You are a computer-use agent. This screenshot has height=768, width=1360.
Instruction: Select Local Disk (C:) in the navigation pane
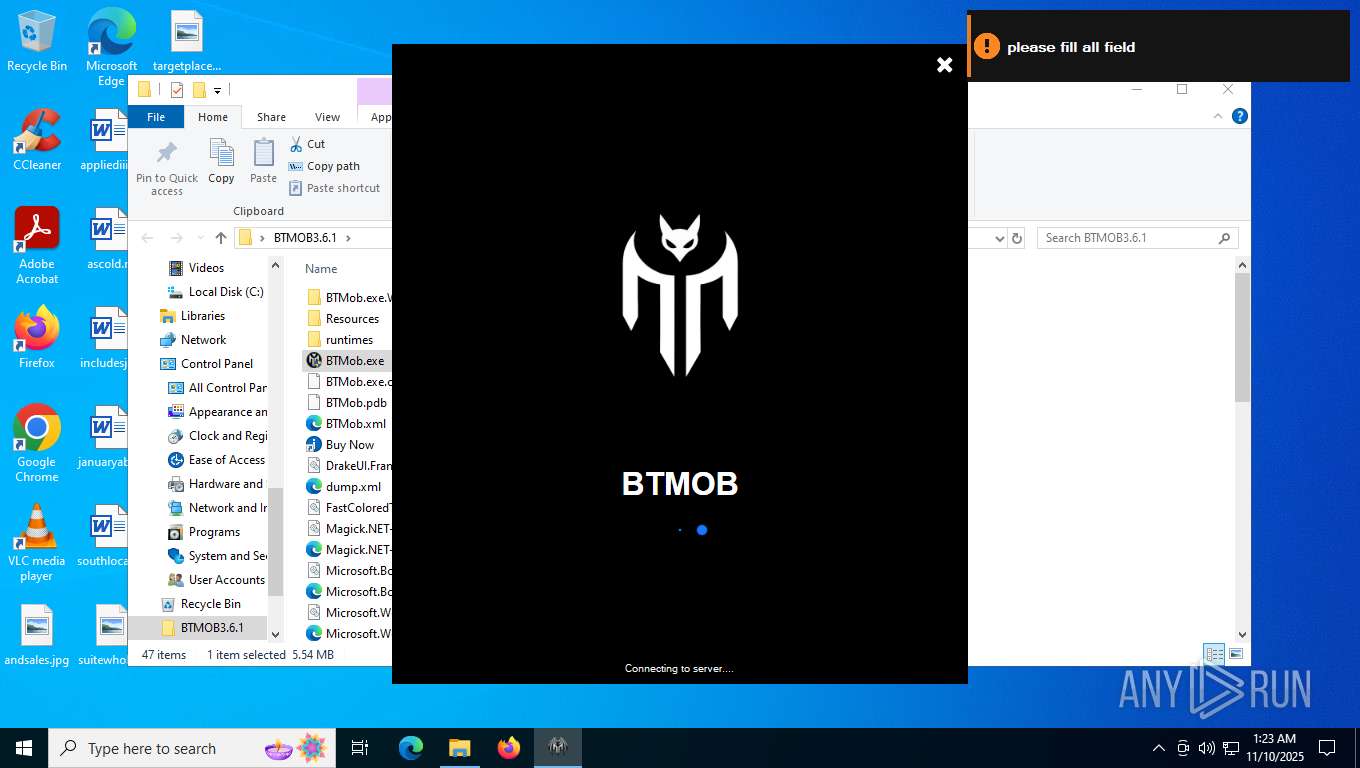click(215, 292)
